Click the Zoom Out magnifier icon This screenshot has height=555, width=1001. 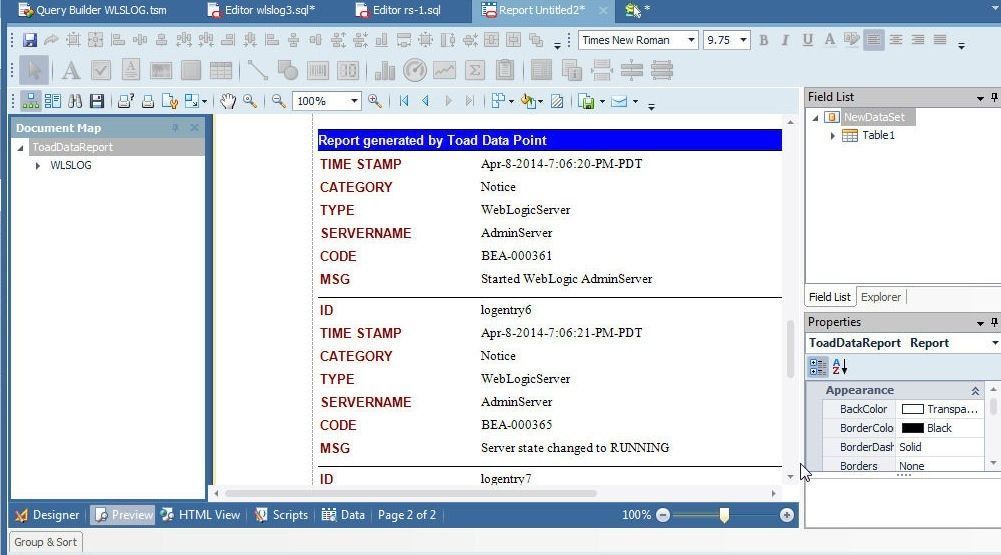(278, 101)
